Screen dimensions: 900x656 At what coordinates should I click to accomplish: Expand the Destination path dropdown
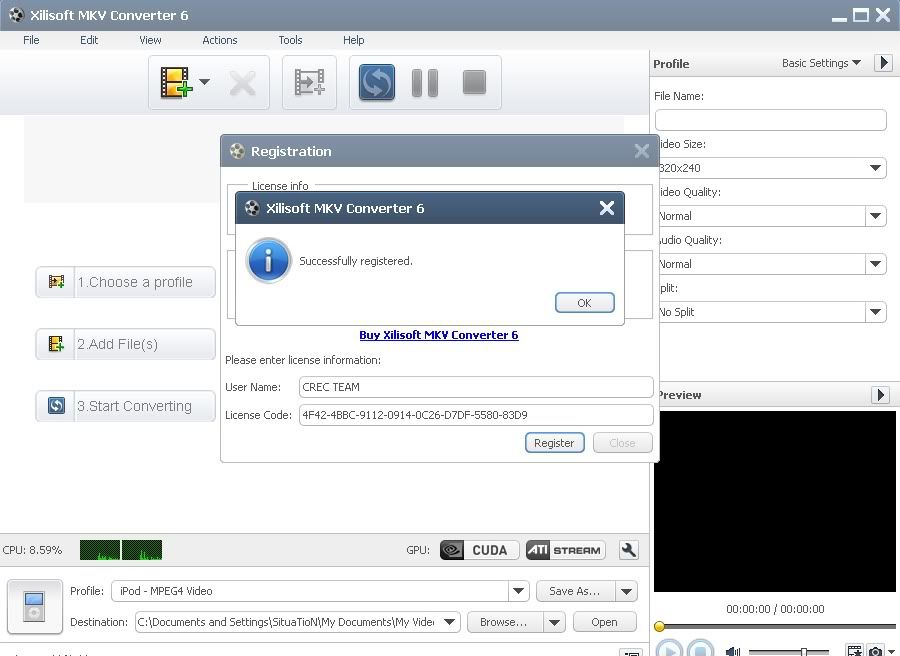(x=449, y=622)
